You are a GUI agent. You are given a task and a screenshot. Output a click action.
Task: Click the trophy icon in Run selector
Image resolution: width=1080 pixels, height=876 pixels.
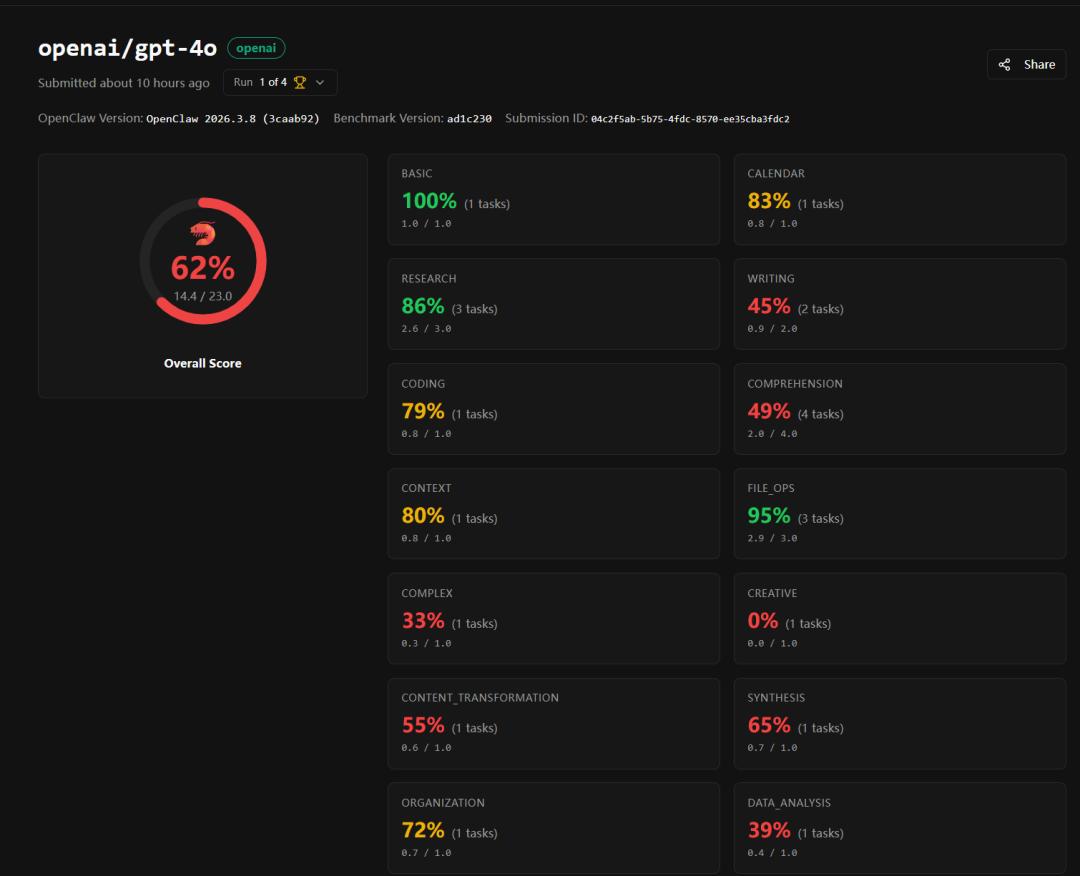[x=299, y=82]
